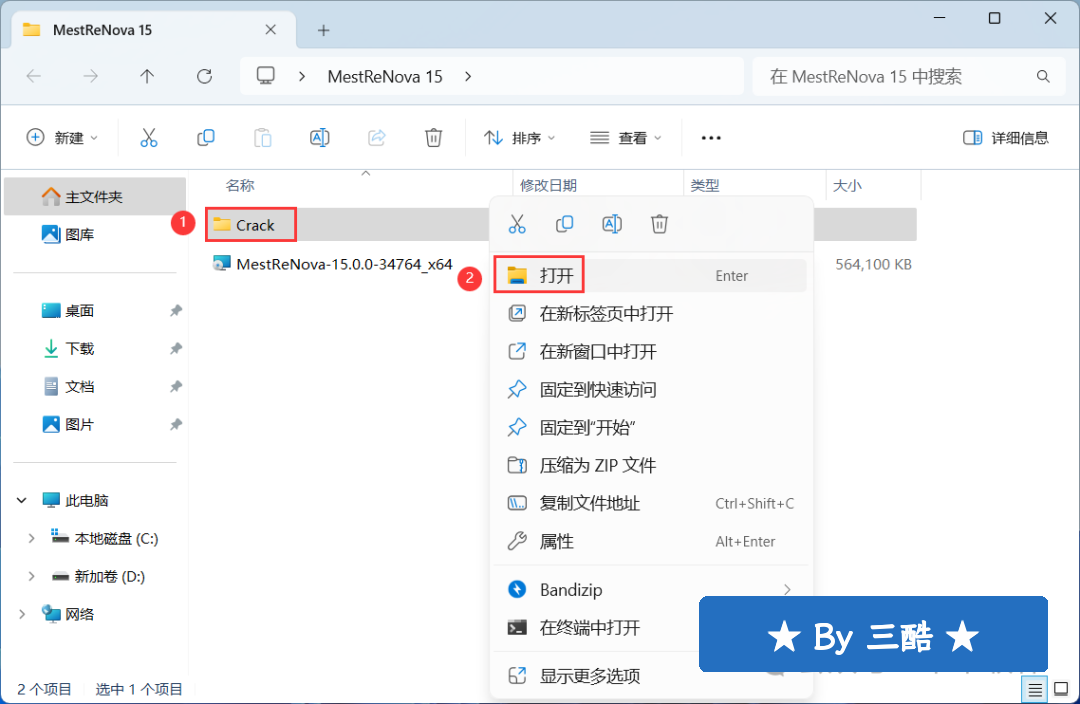This screenshot has width=1080, height=704.
Task: Open the 排序 sort dropdown
Action: pos(519,138)
